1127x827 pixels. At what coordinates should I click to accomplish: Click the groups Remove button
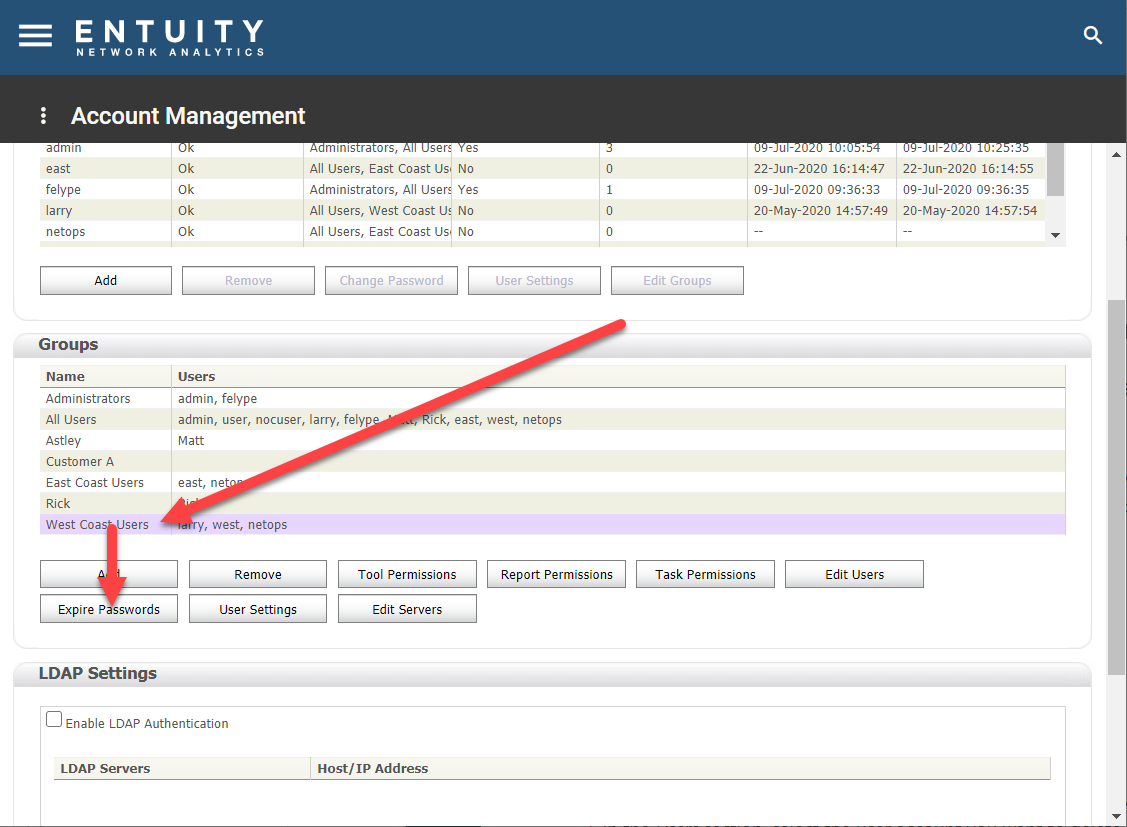(x=258, y=575)
